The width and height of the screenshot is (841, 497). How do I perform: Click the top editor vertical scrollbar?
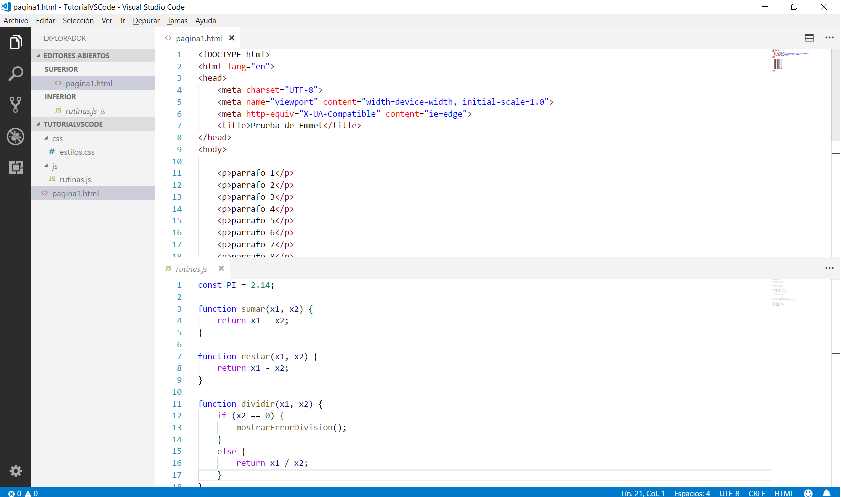click(836, 94)
